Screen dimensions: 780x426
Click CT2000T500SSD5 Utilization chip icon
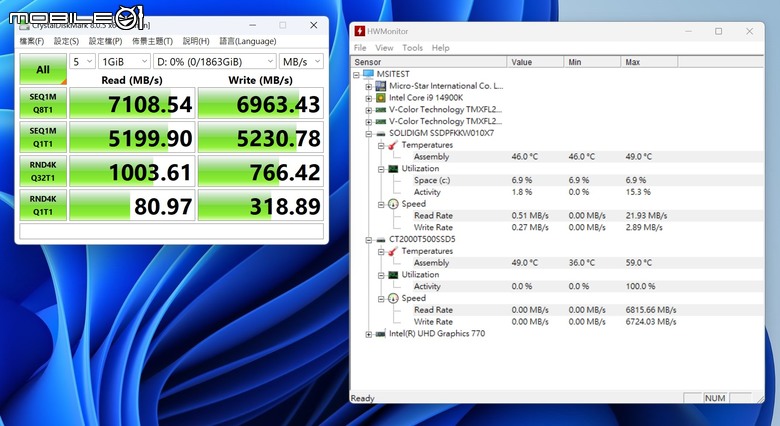(x=393, y=275)
